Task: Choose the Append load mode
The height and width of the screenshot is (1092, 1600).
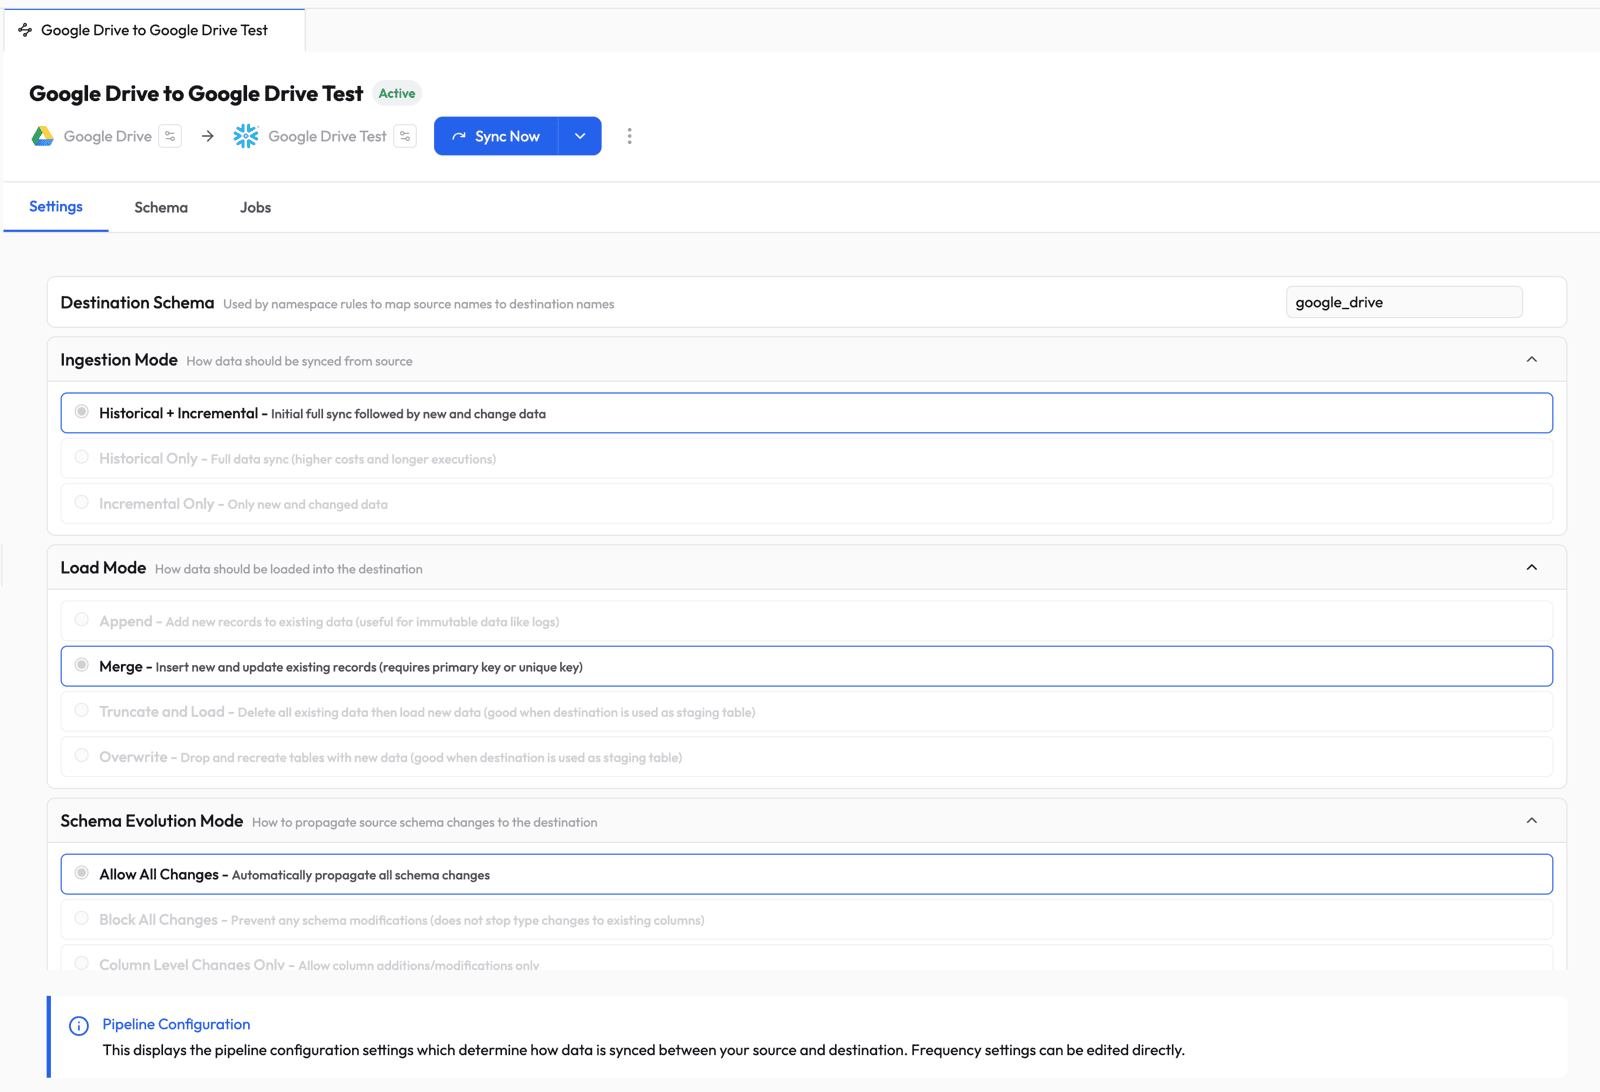Action: click(82, 620)
